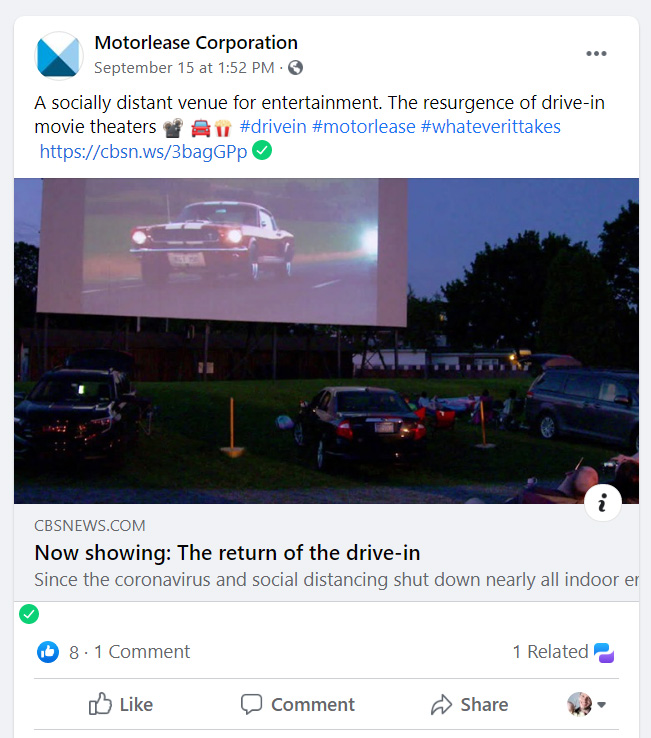Click the green checkmark beside the cbsn.ws link
The image size is (651, 738).
[262, 151]
